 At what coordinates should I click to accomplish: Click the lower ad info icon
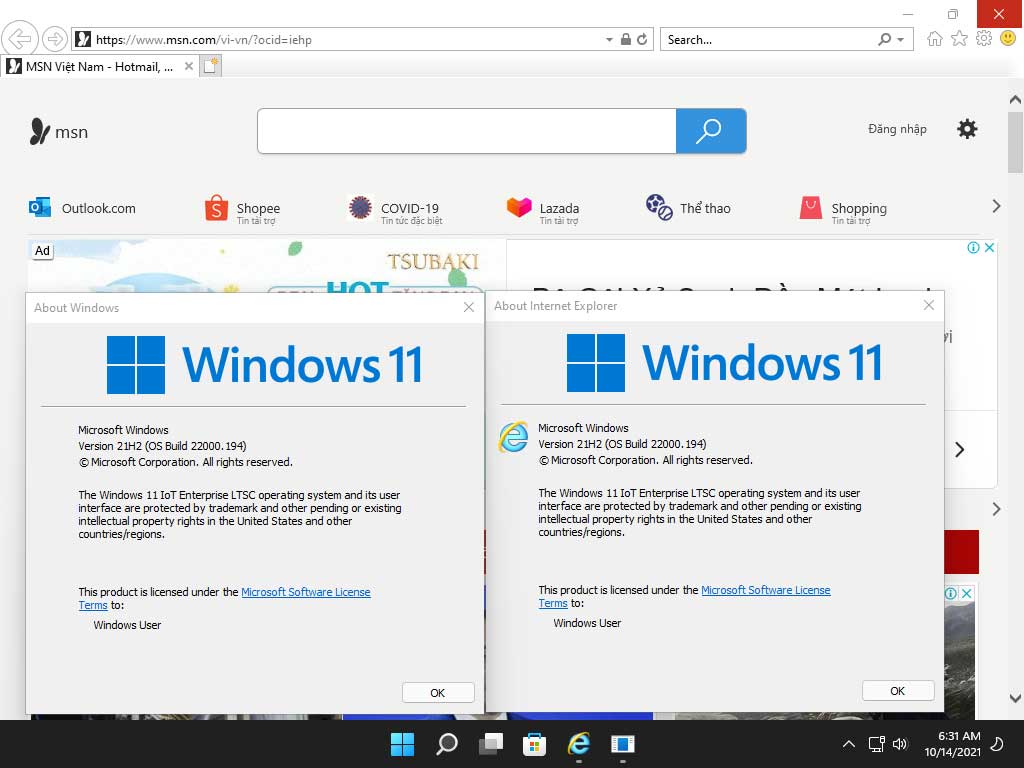[x=951, y=593]
